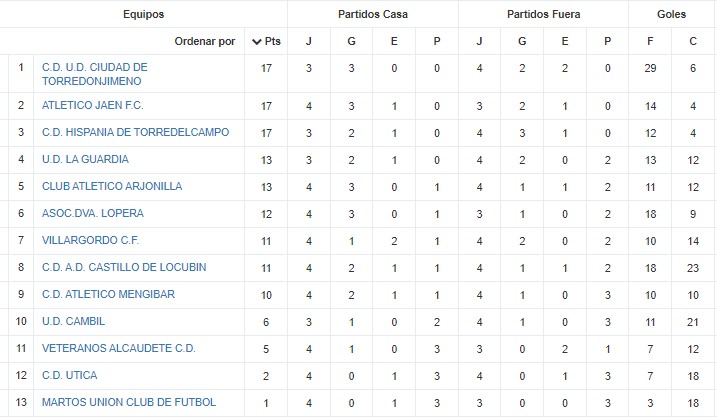Click Club Atletico Arjonilla link
The width and height of the screenshot is (717, 417).
112,186
